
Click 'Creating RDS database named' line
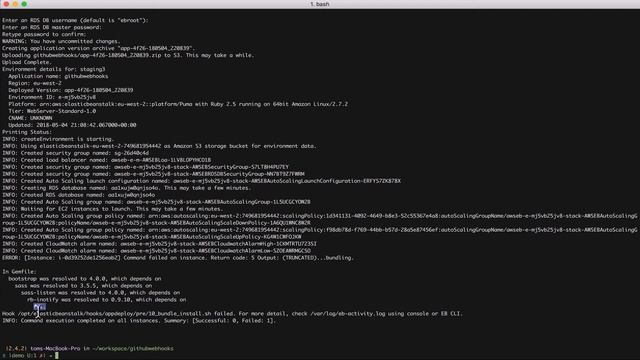127,188
